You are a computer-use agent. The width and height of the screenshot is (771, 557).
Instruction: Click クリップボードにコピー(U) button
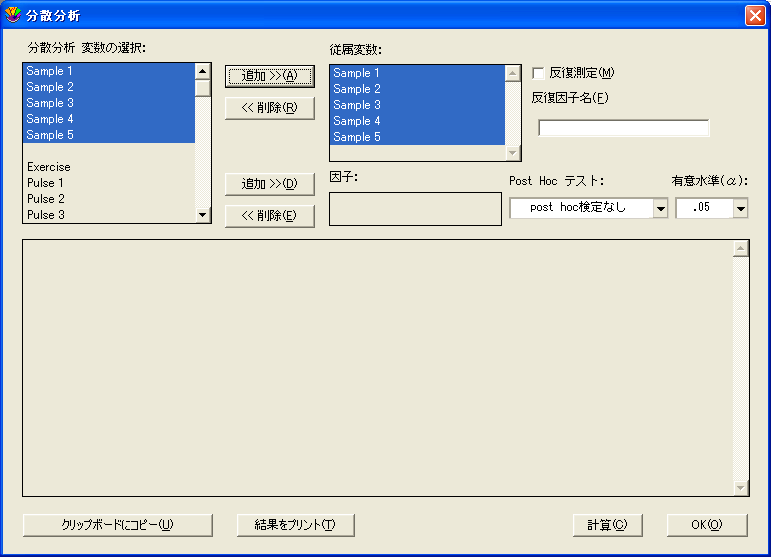tap(118, 525)
